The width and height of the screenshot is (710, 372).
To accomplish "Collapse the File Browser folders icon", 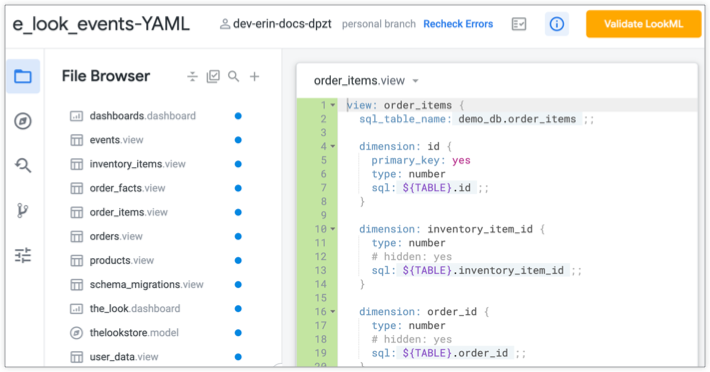I will click(192, 76).
